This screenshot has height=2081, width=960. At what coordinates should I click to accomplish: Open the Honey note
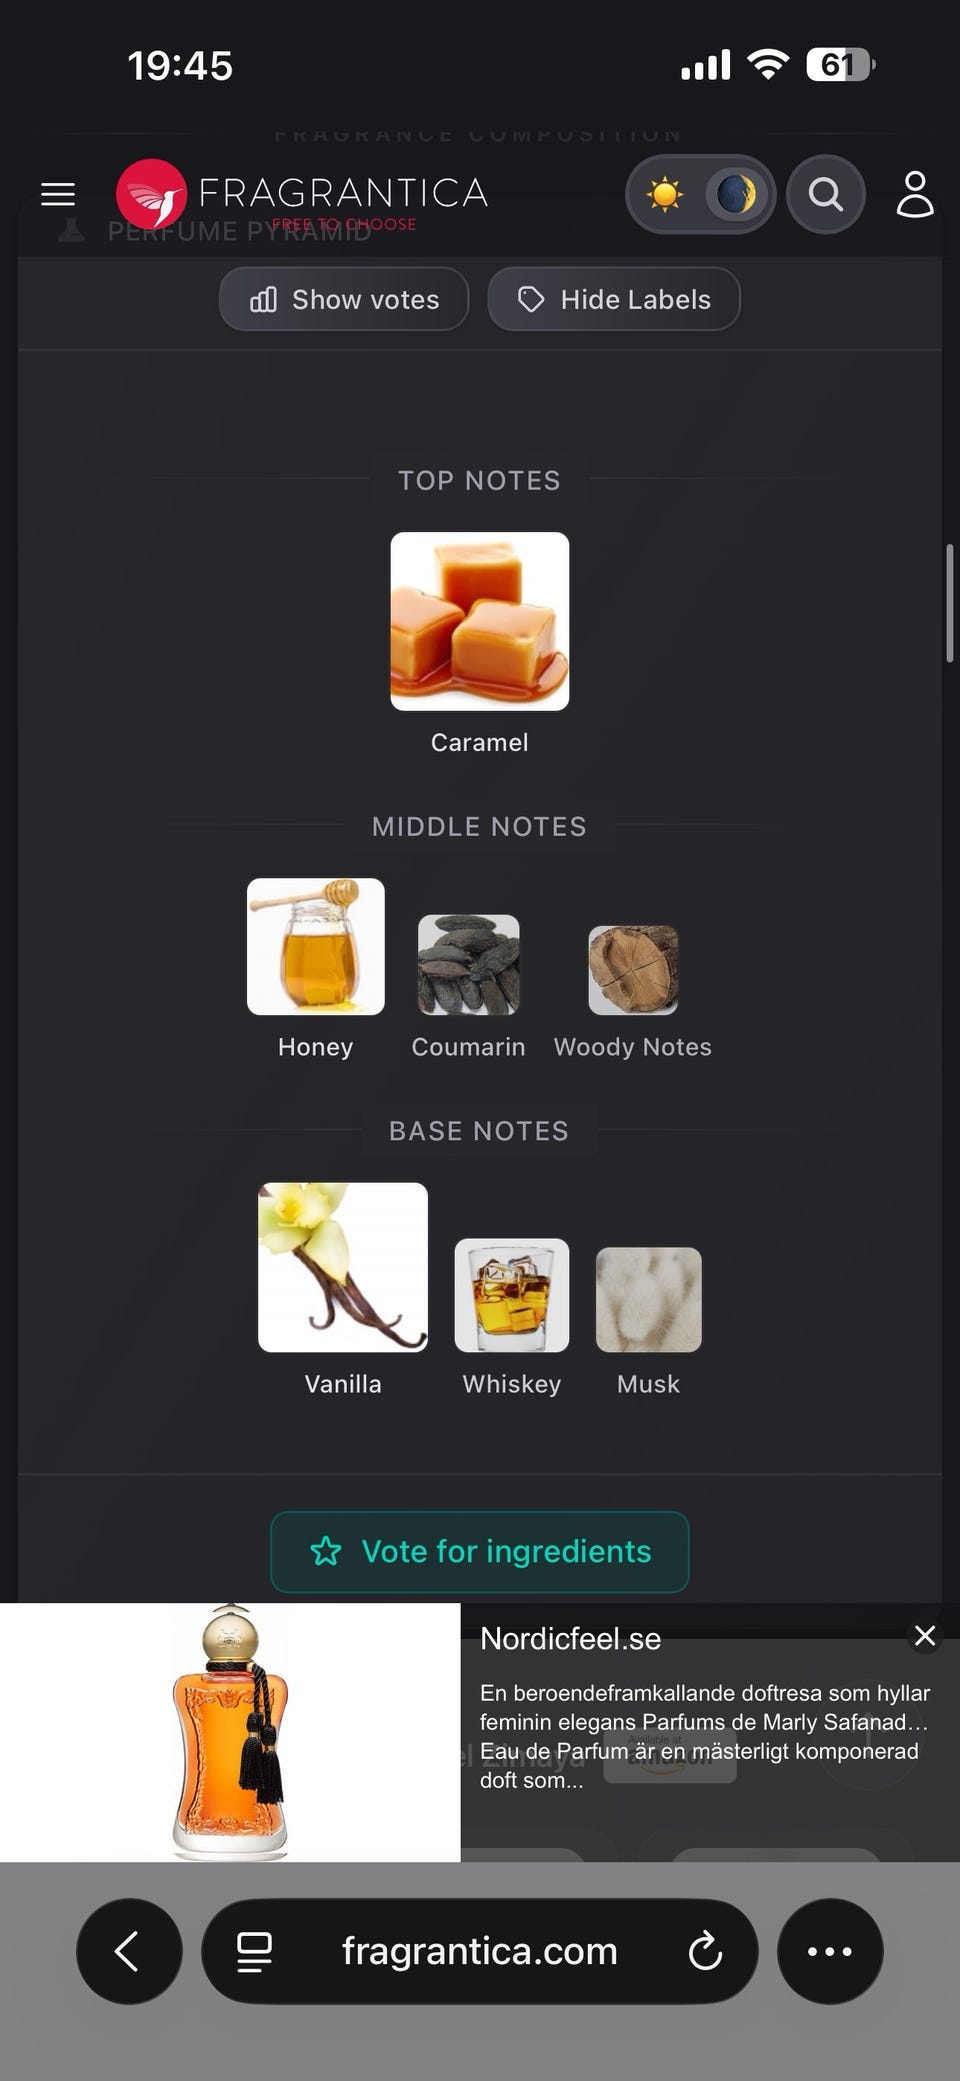point(316,947)
